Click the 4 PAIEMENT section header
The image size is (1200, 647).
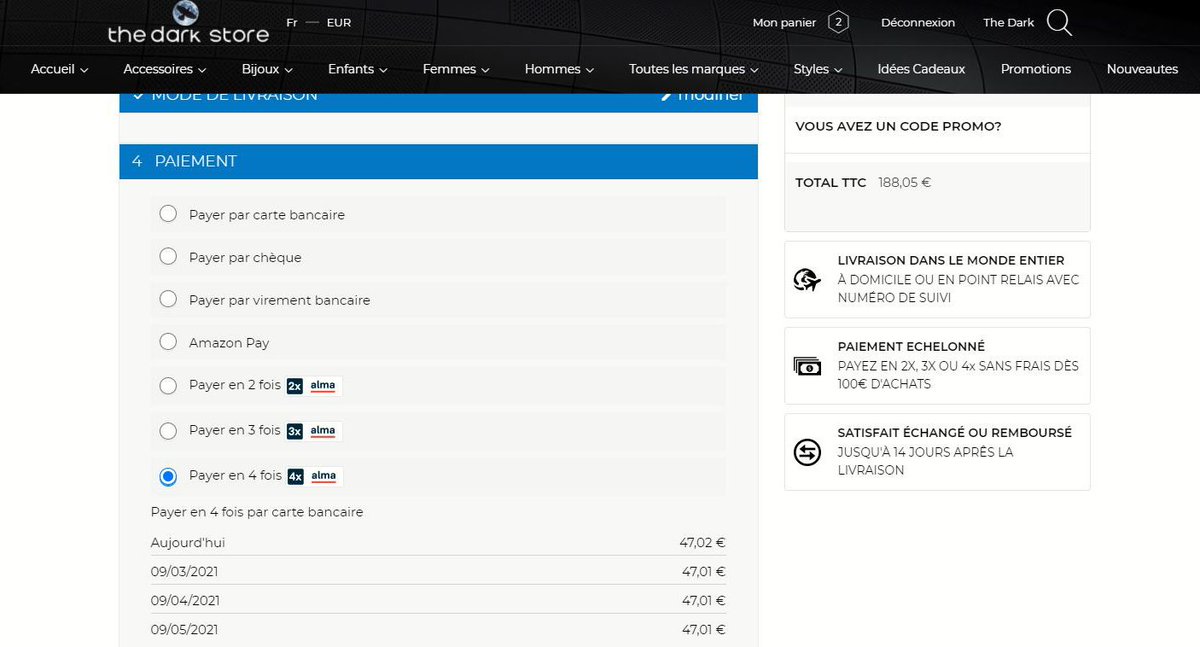(x=438, y=161)
